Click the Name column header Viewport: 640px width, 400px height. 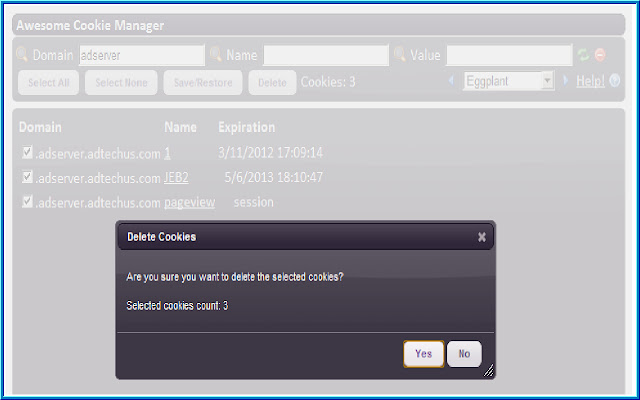(180, 127)
